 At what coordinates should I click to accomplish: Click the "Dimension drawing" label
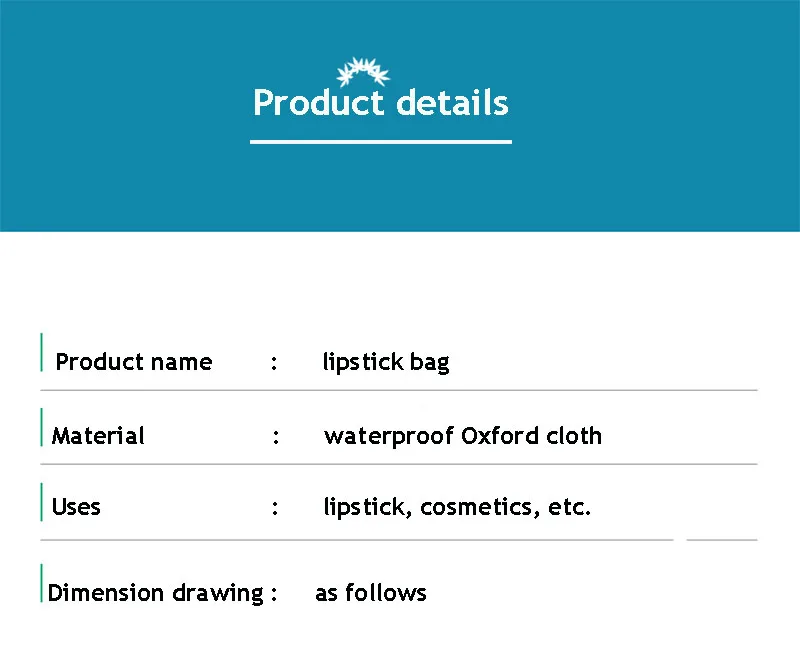pos(155,593)
